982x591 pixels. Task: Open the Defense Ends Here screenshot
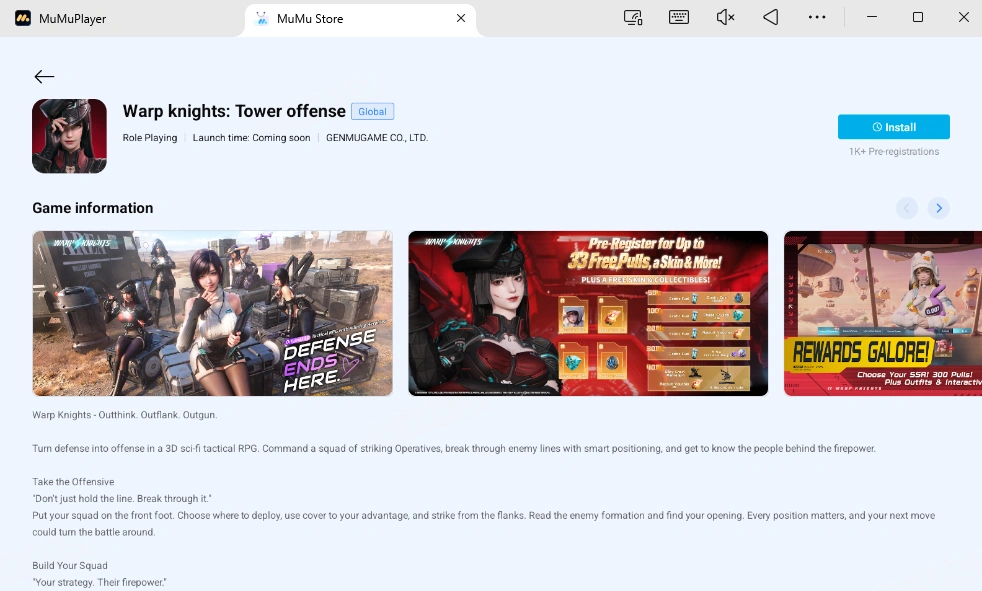coord(213,313)
